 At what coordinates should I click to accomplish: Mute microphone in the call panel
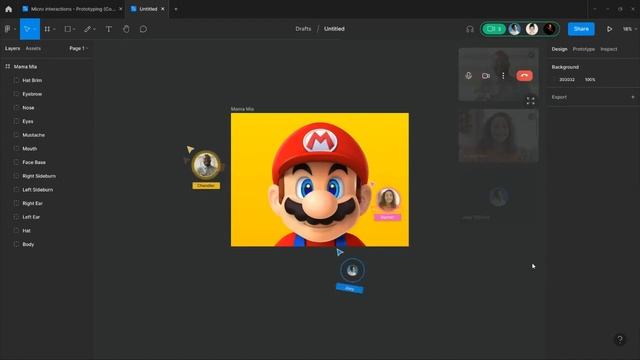point(469,76)
